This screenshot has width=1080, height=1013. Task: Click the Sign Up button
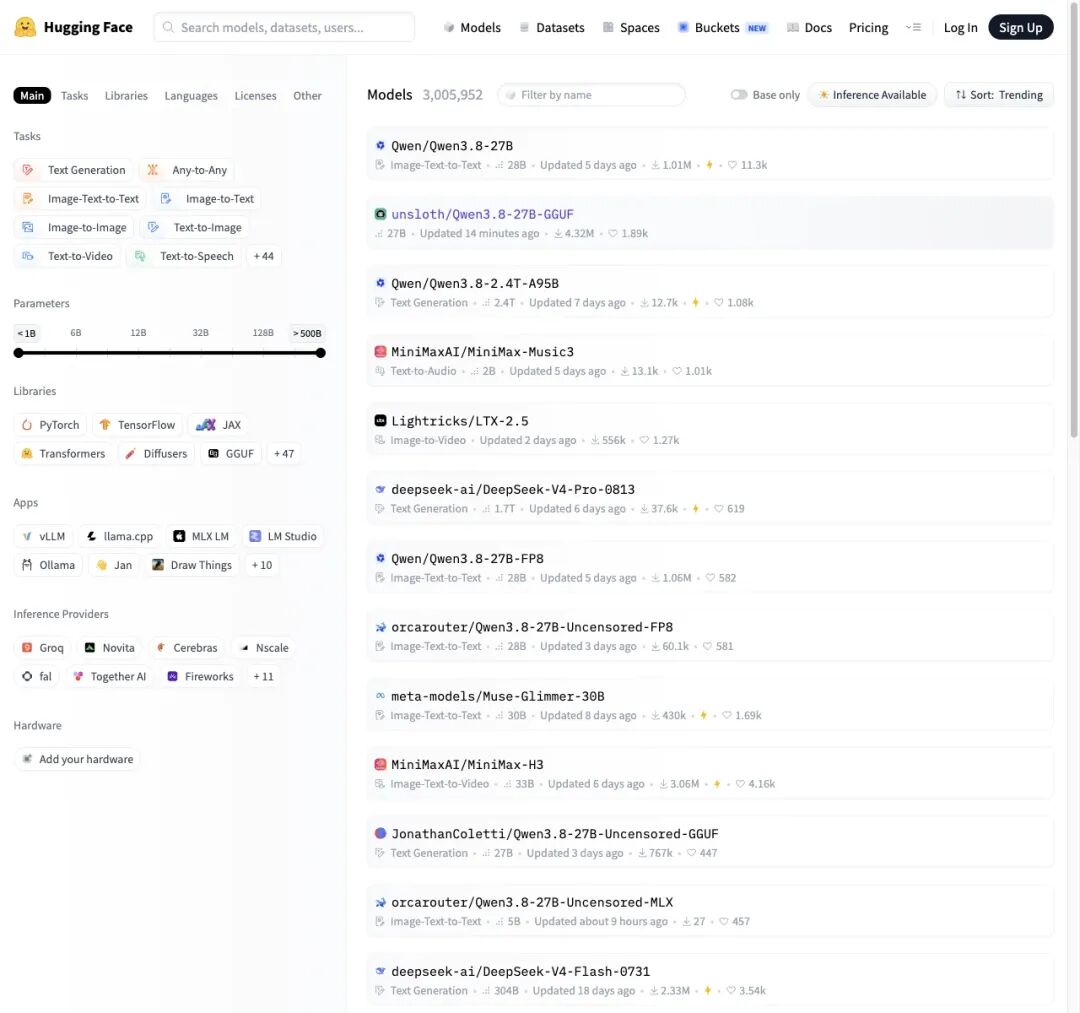point(1020,28)
